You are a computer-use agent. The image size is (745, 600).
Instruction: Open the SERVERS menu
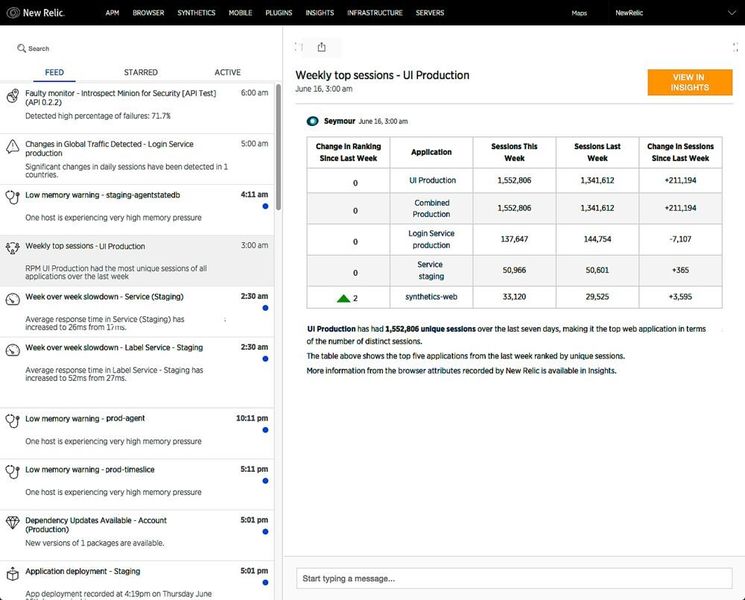tap(430, 13)
